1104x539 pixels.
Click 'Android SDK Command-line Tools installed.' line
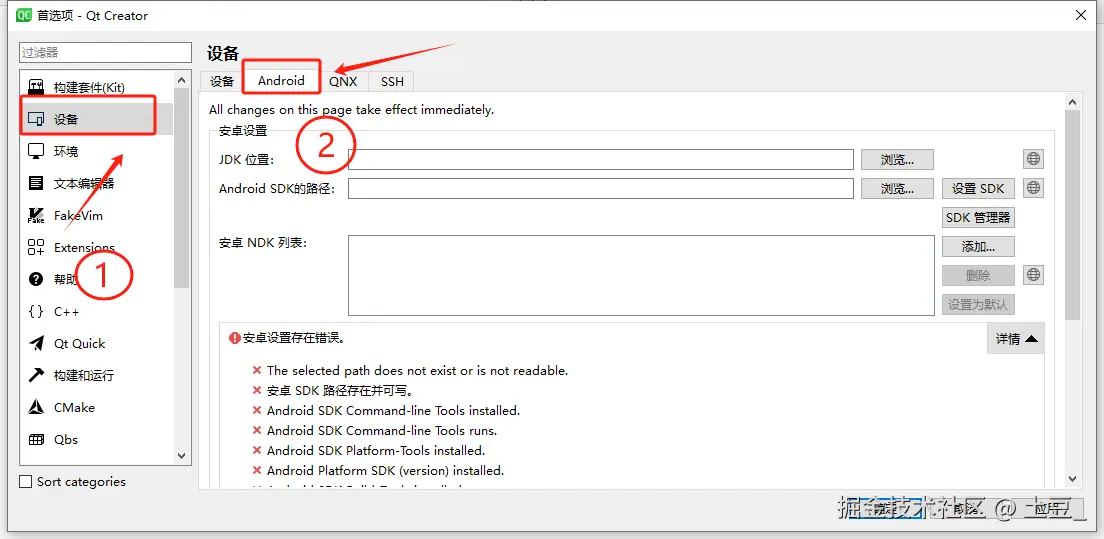pyautogui.click(x=393, y=410)
